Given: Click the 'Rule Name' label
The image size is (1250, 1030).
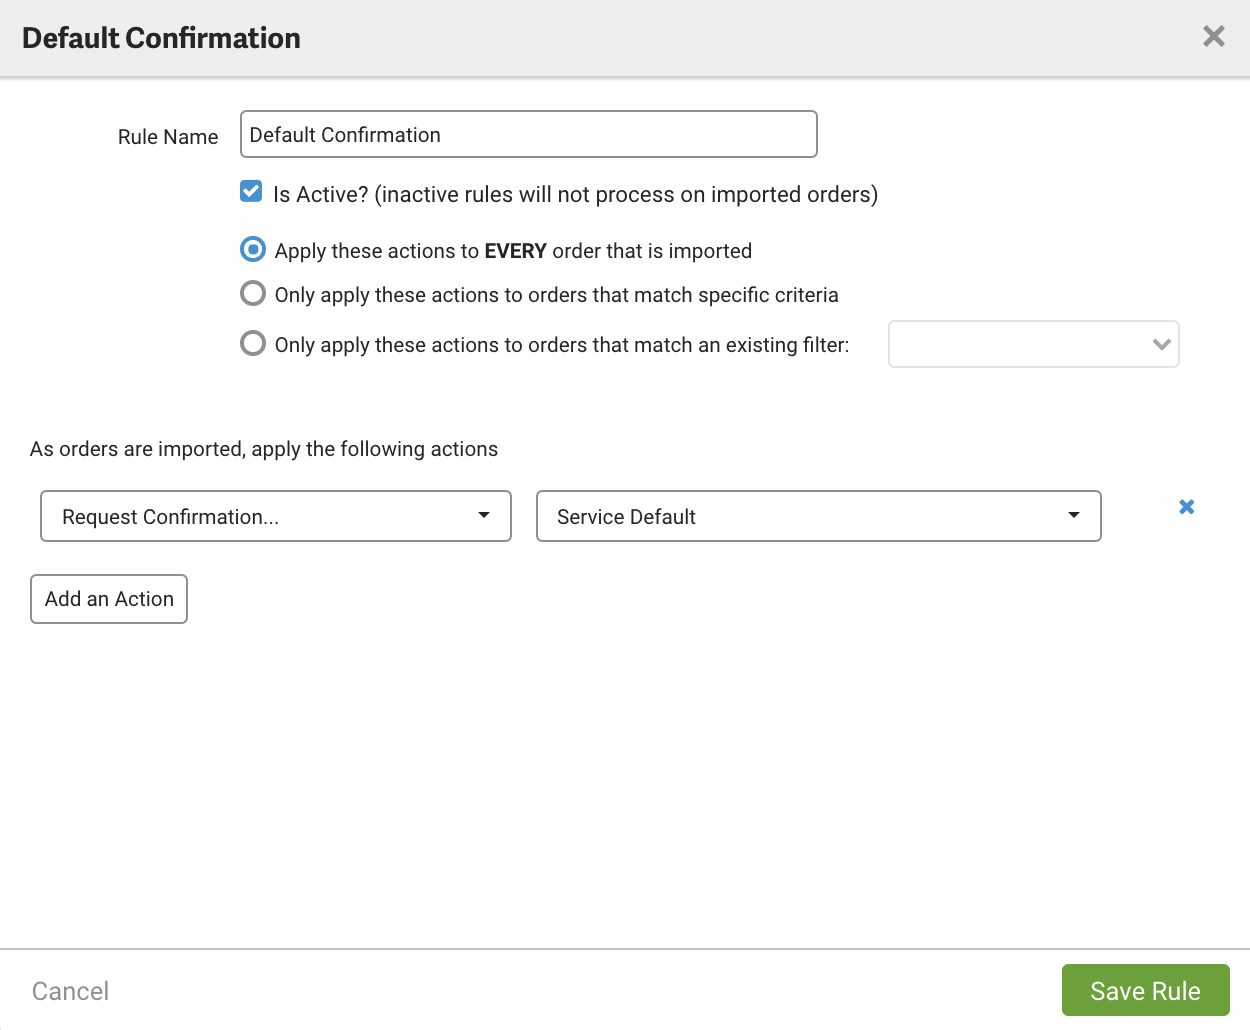Looking at the screenshot, I should (x=168, y=137).
